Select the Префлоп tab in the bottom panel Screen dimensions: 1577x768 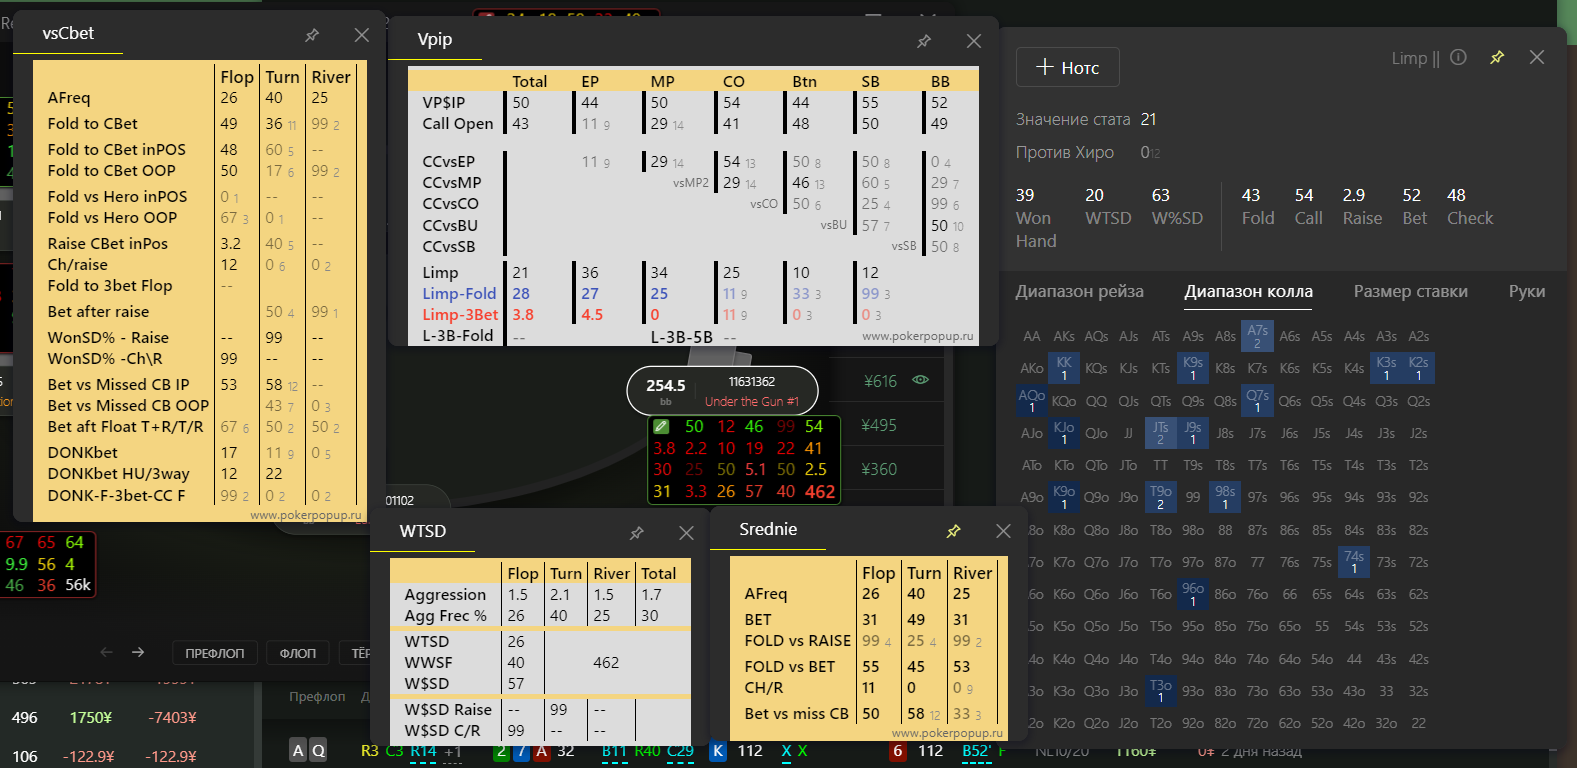pos(317,696)
